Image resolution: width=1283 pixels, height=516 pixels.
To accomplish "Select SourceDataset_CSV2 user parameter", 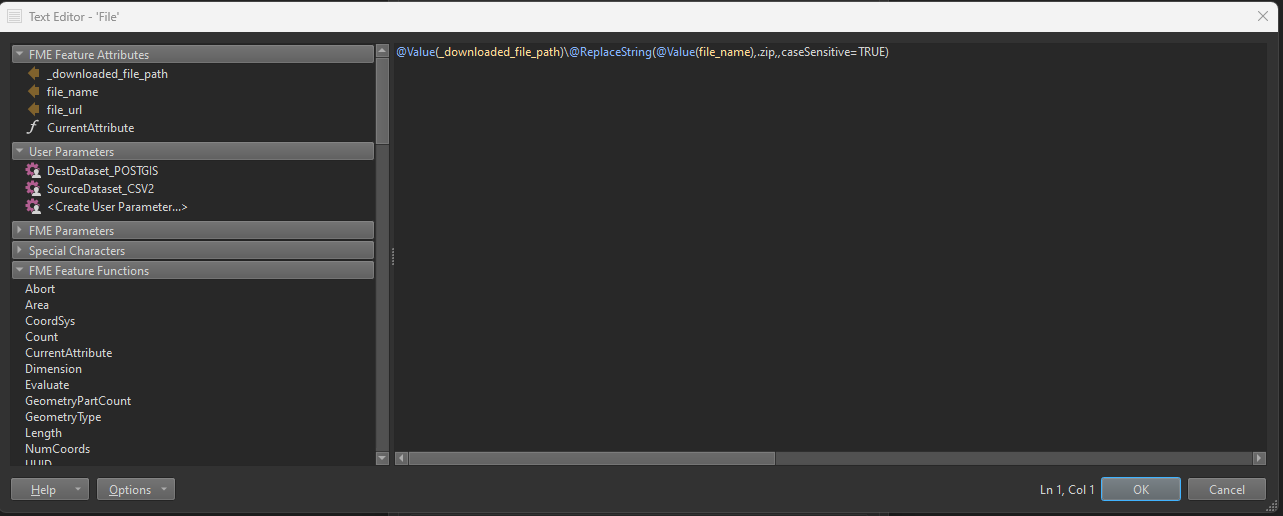I will click(100, 189).
